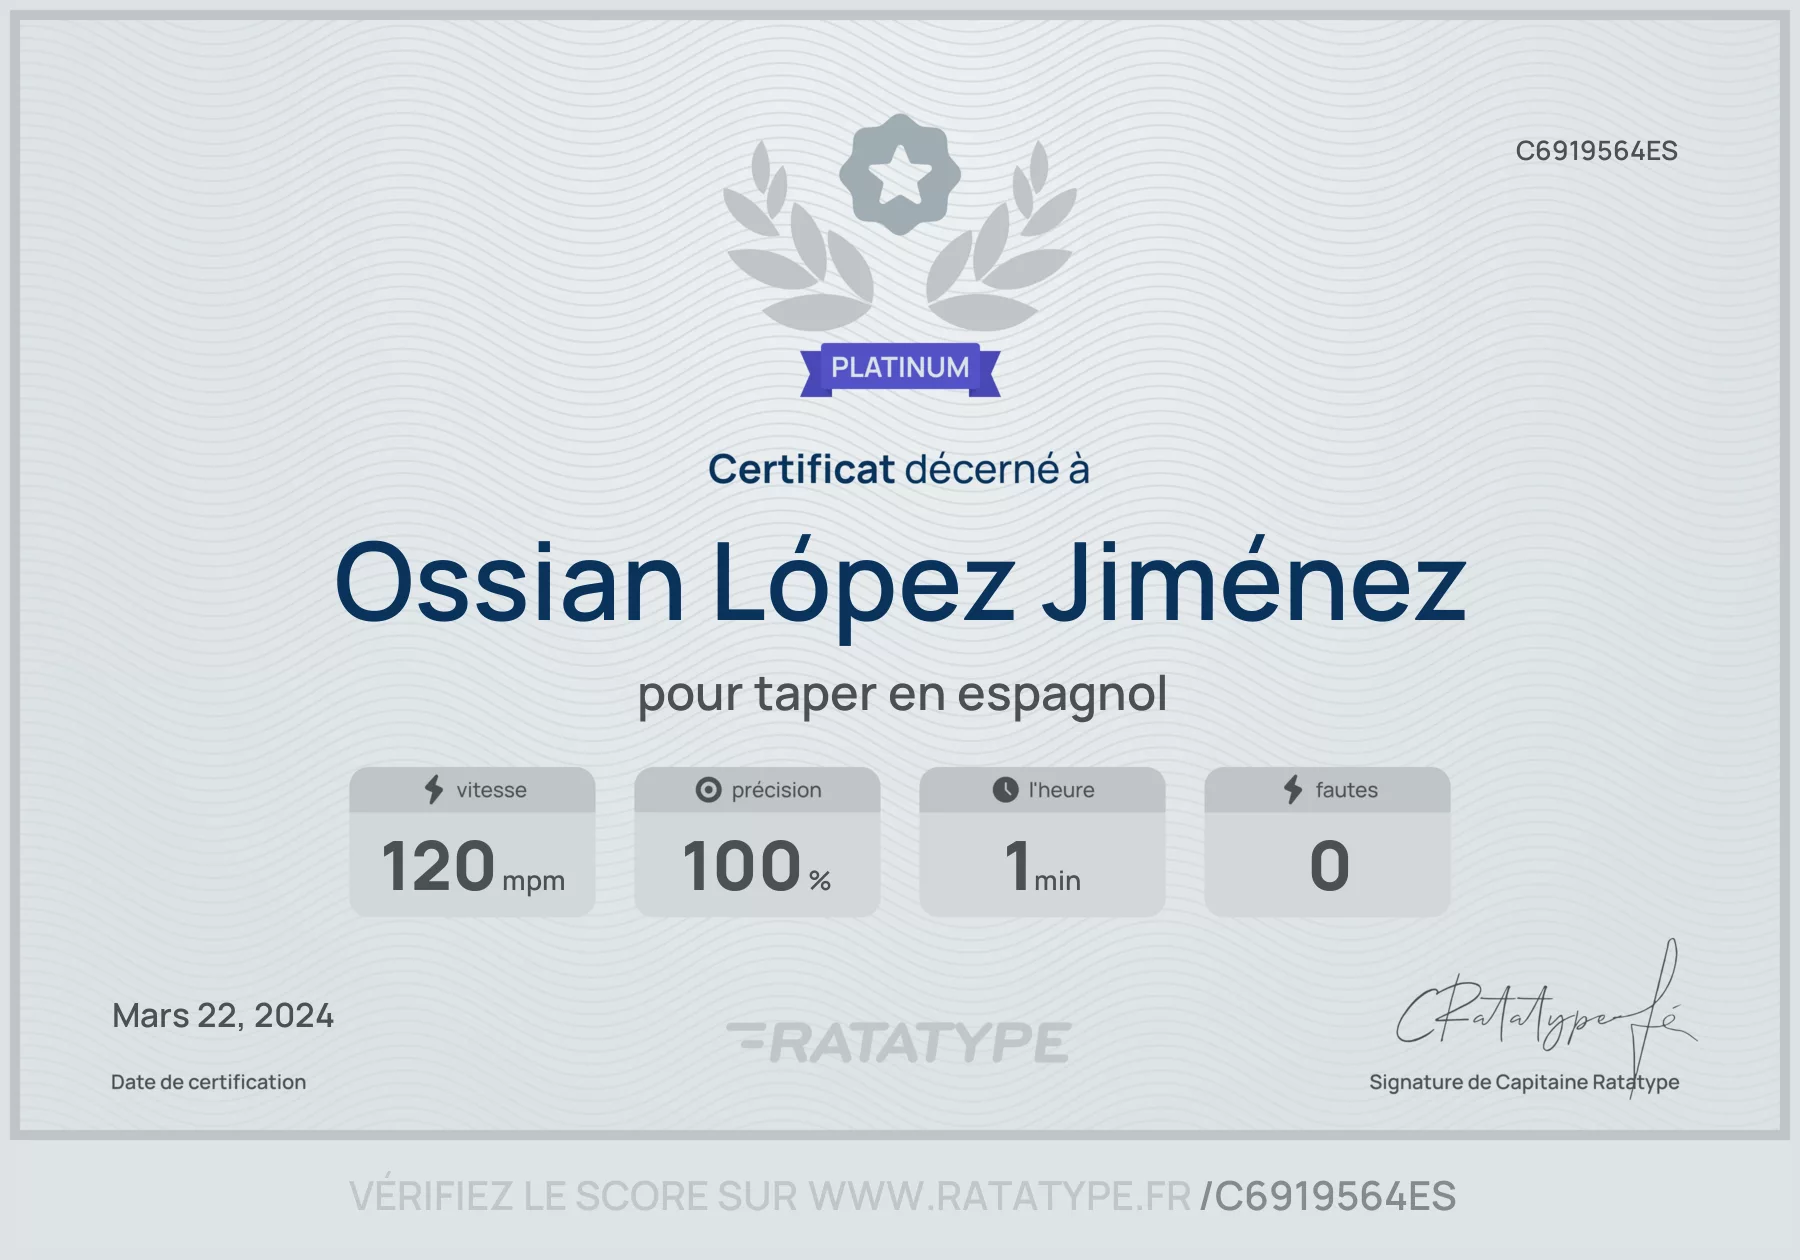Open the WWW.RATATYPE.FR verification link
1800x1260 pixels.
[x=999, y=1197]
